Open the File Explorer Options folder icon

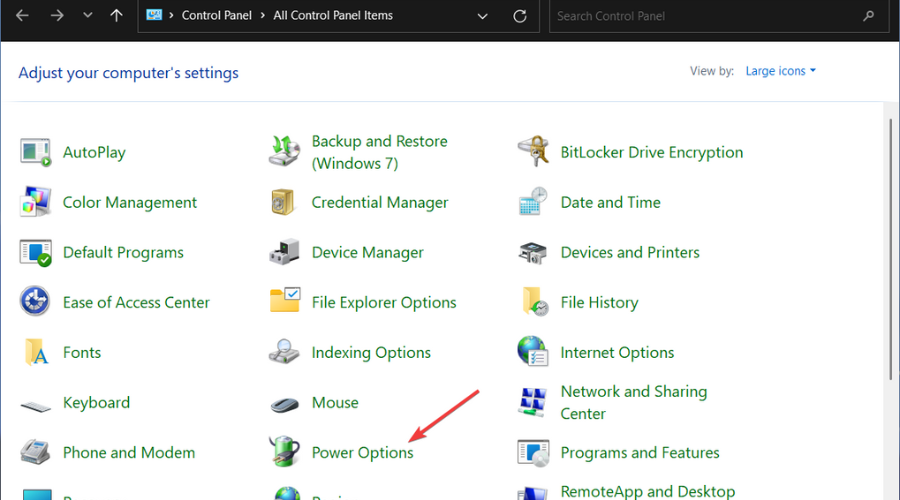click(285, 300)
